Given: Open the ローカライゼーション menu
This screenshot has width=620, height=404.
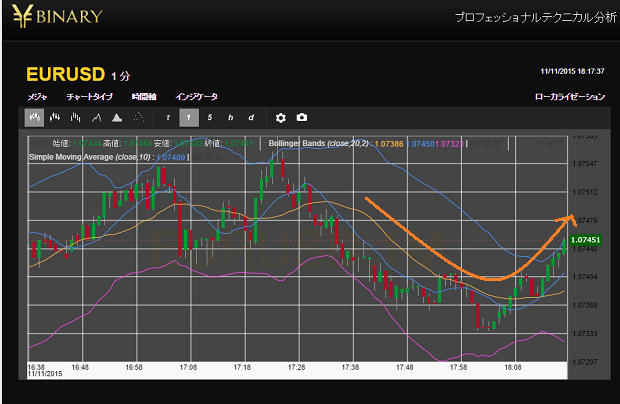Looking at the screenshot, I should (570, 96).
